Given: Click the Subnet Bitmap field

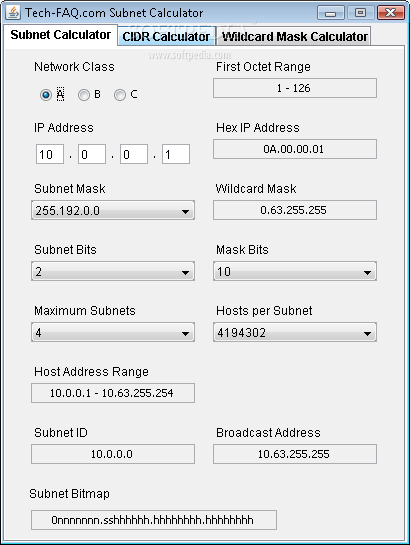Looking at the screenshot, I should tap(154, 520).
